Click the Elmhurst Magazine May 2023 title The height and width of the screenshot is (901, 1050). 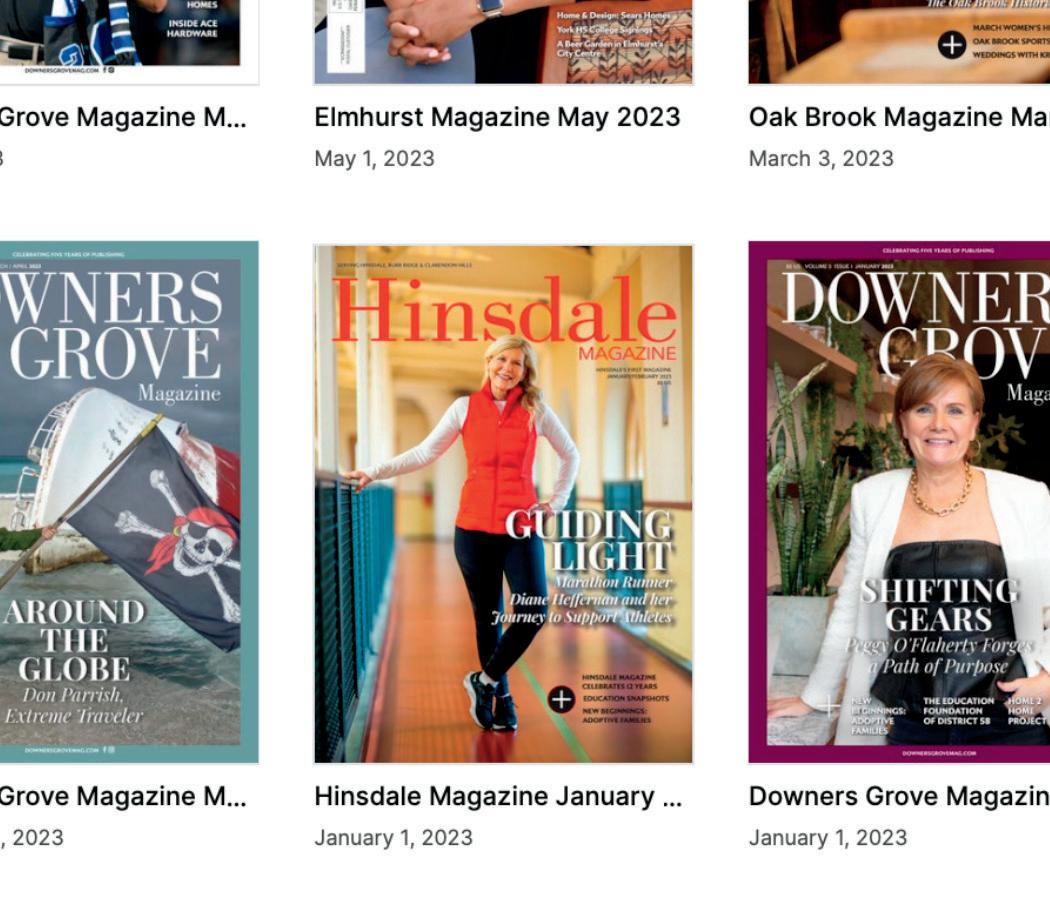[x=497, y=117]
